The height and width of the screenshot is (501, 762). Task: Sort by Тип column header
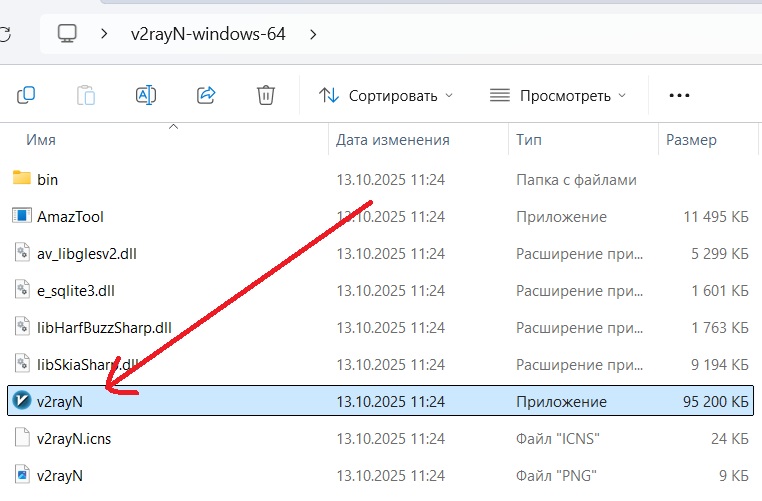528,140
